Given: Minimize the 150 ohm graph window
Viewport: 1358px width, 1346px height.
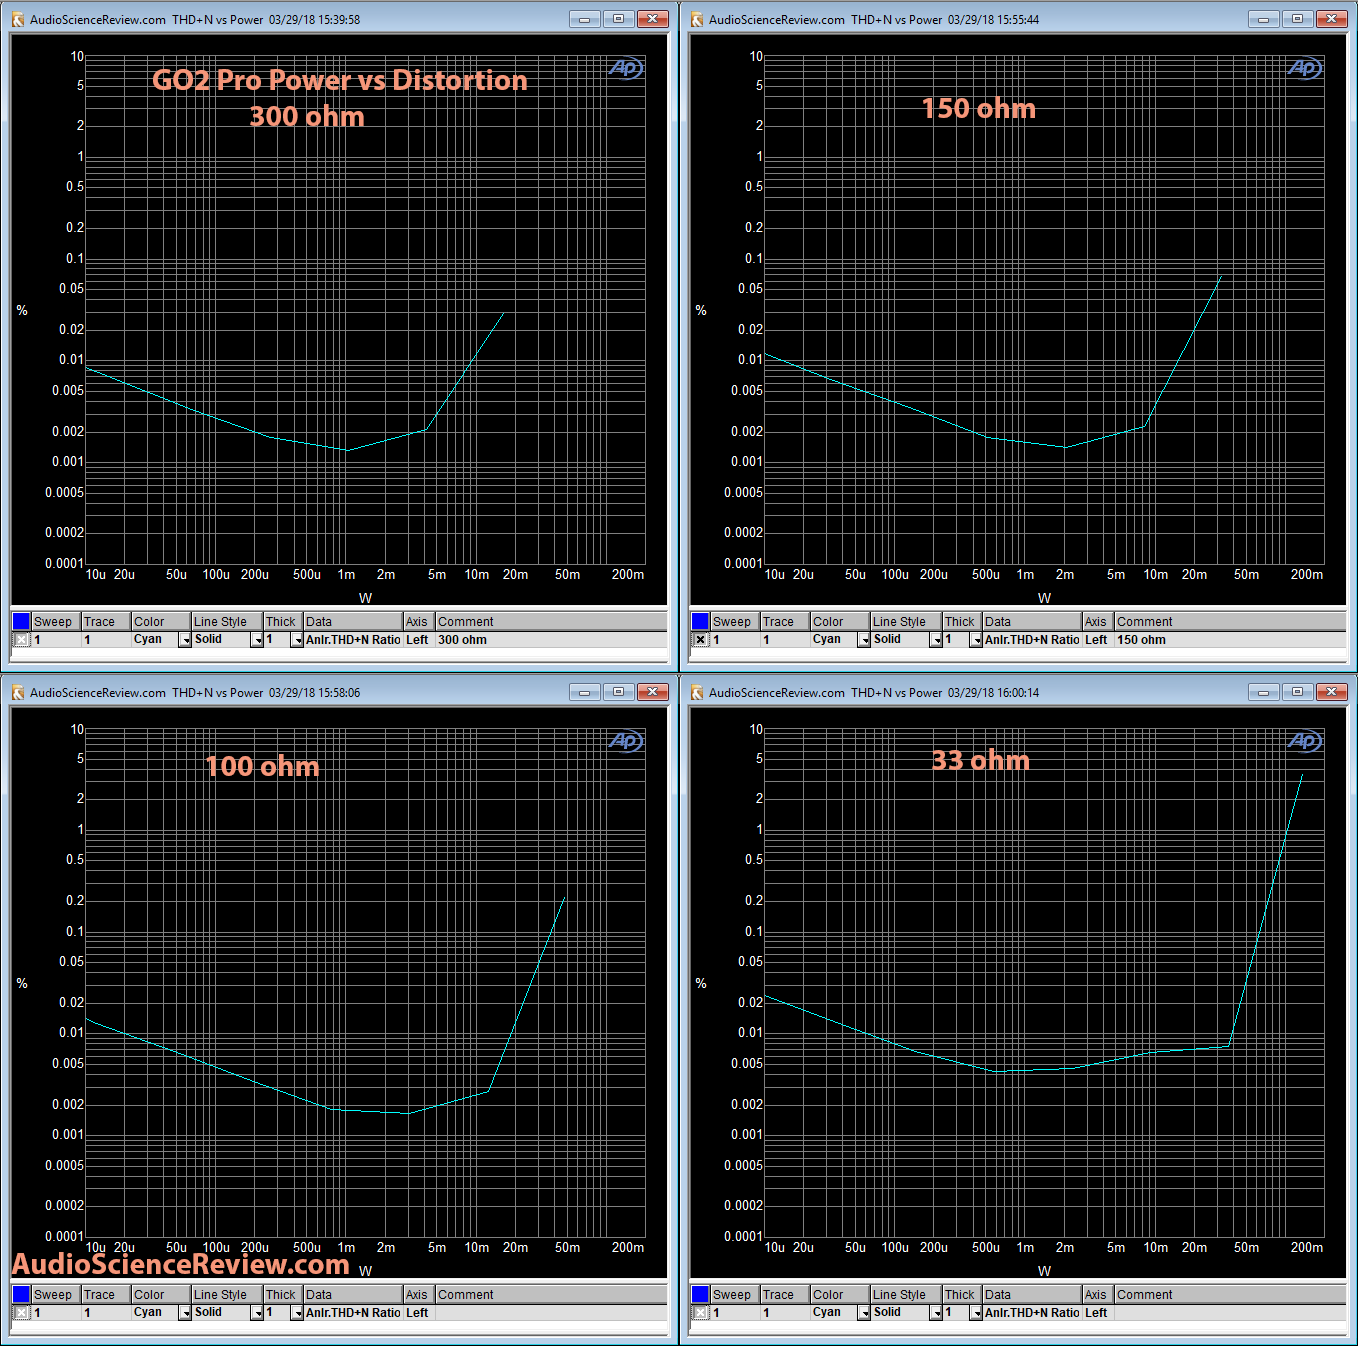Looking at the screenshot, I should [x=1263, y=19].
